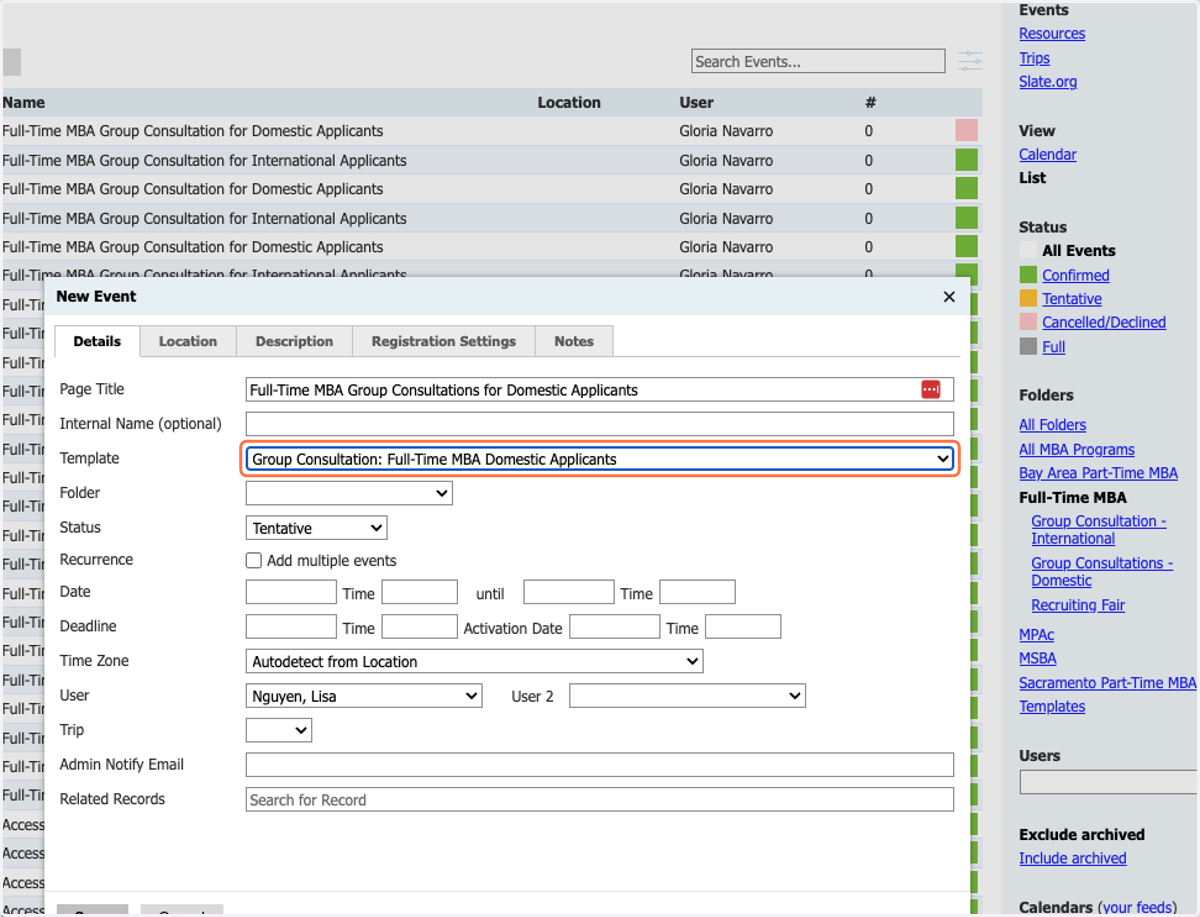
Task: Click the Users filter input field
Action: pos(1108,782)
